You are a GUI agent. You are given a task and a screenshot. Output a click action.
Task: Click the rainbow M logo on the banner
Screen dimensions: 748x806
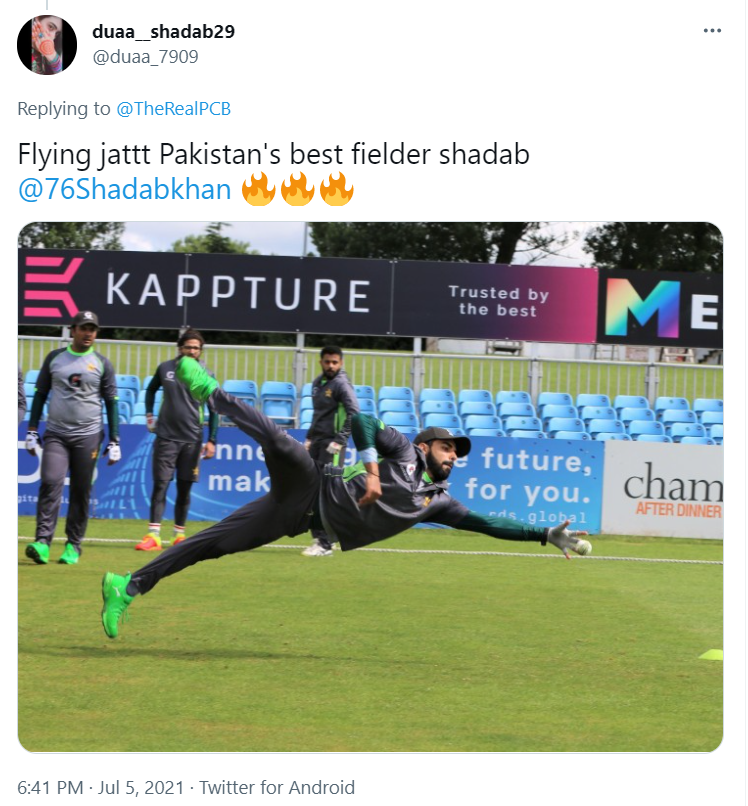click(x=643, y=307)
